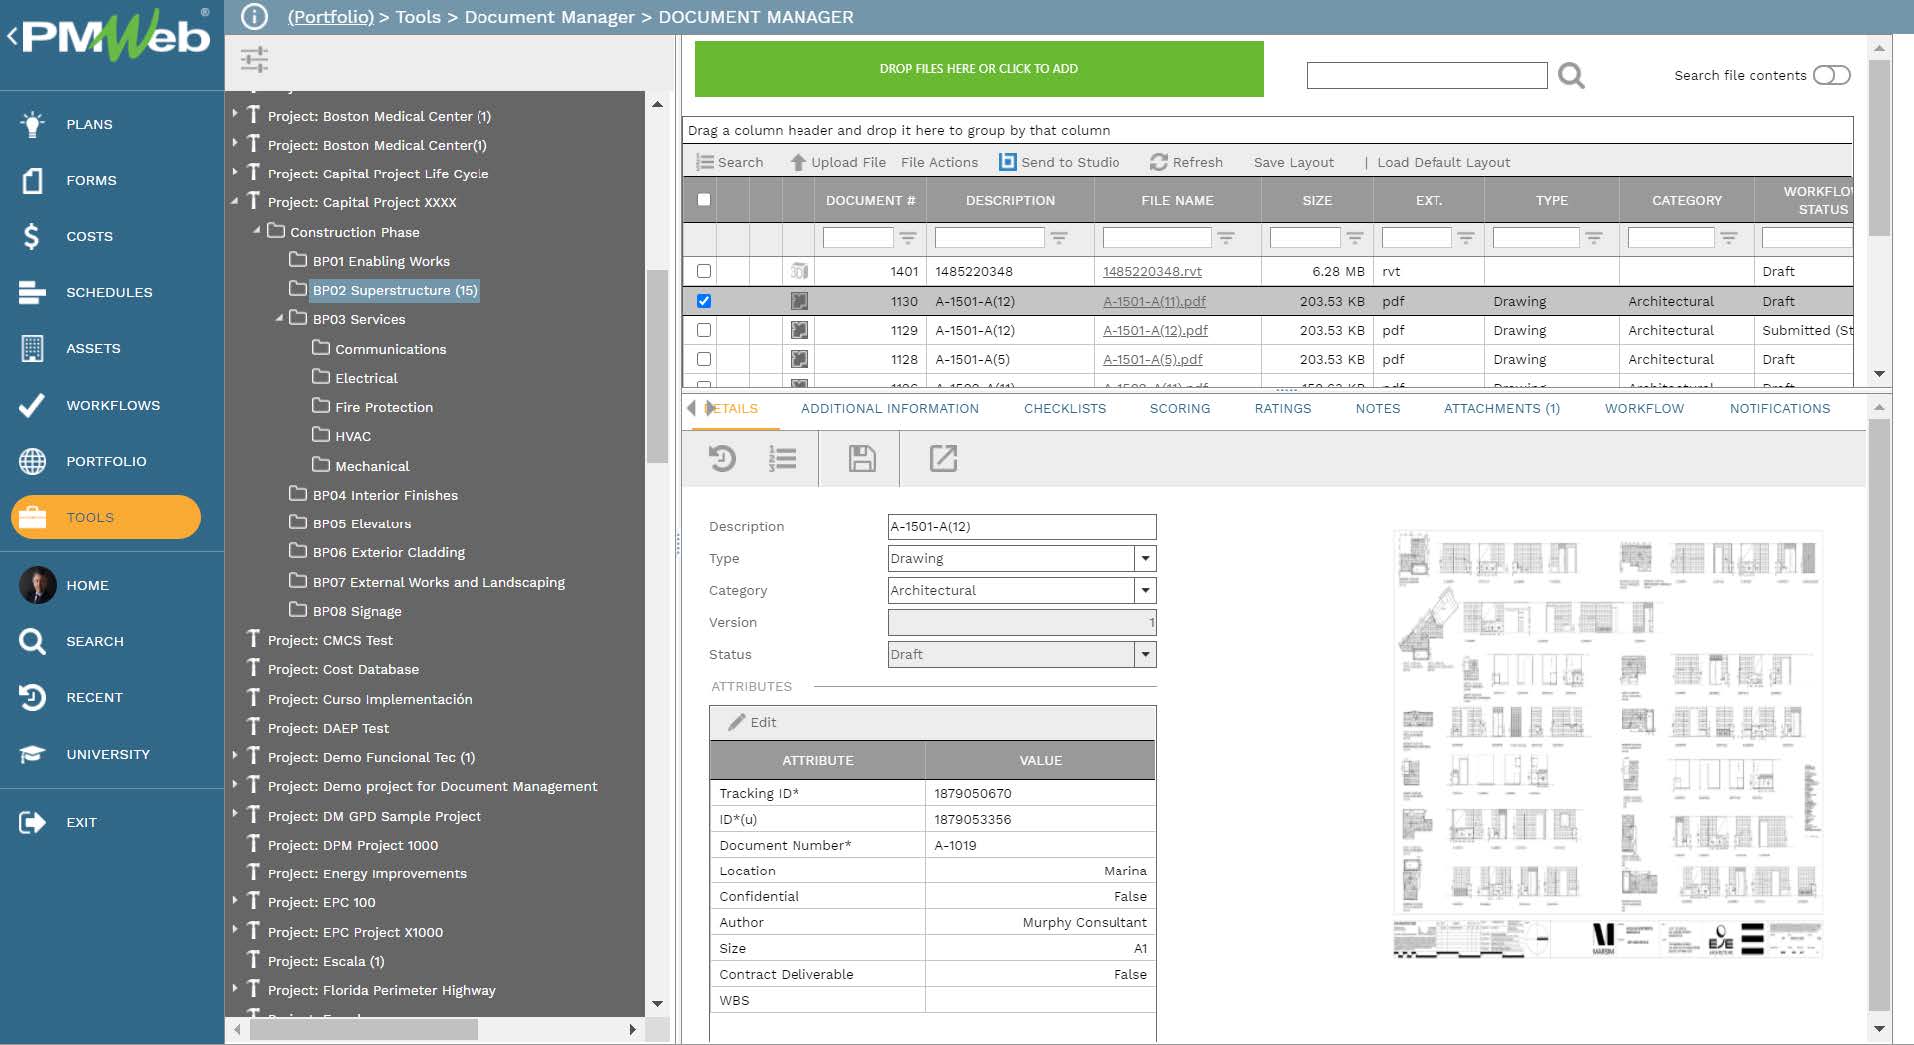
Task: Save changes using the floppy disk icon
Action: click(860, 459)
